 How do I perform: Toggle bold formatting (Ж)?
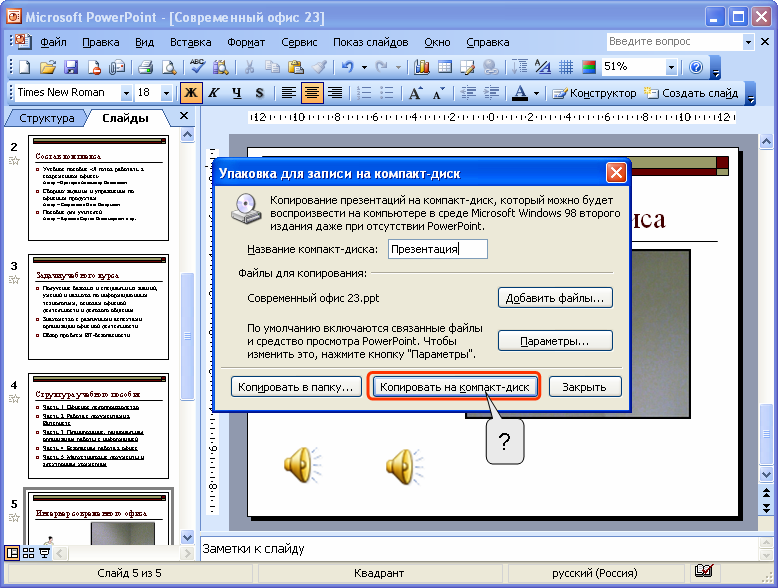[191, 93]
